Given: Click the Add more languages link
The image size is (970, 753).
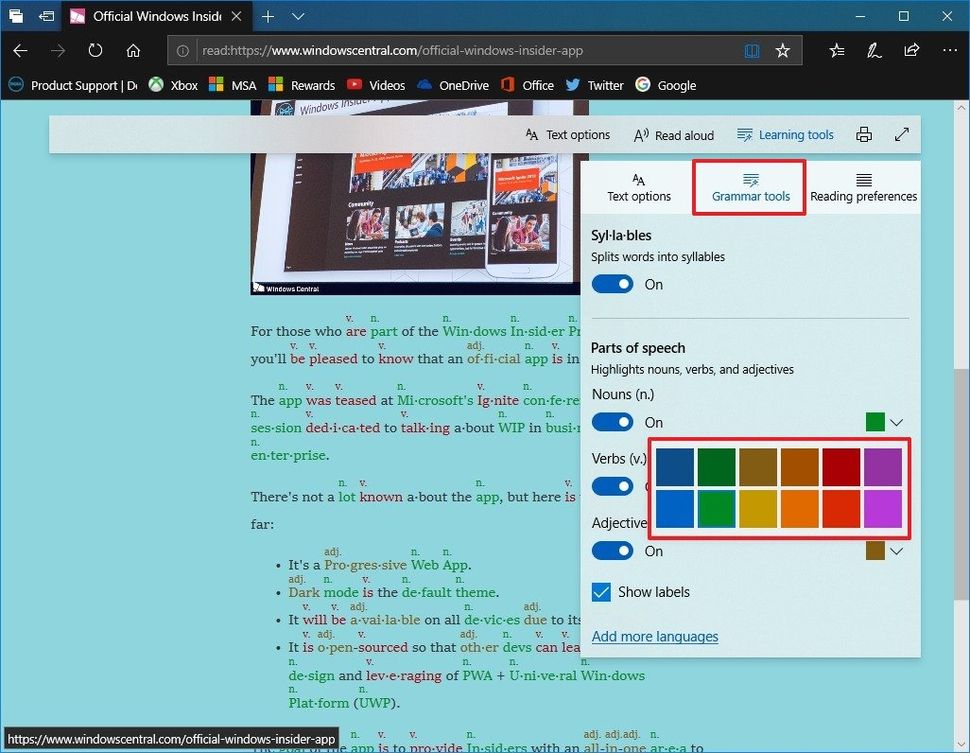Looking at the screenshot, I should coord(655,637).
